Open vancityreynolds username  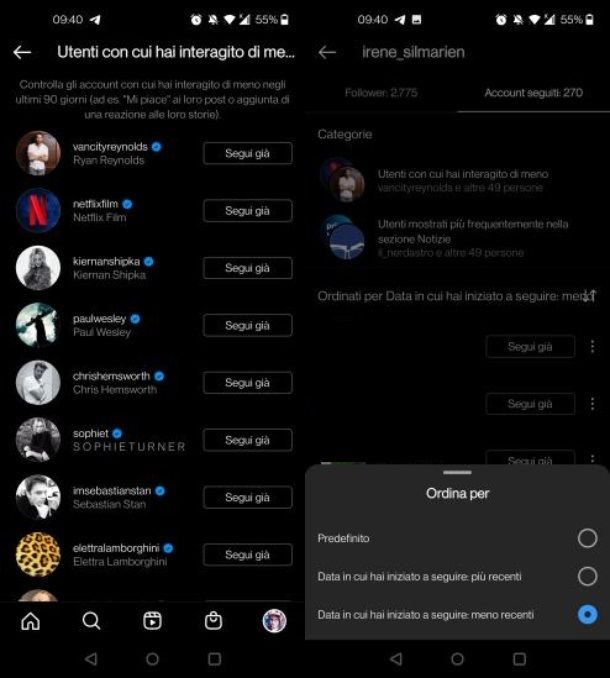pos(110,147)
